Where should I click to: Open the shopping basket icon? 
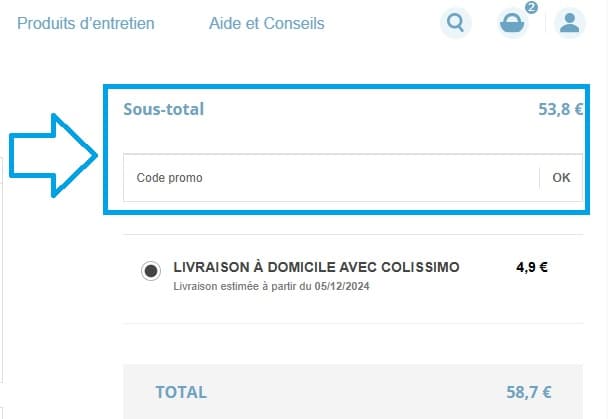coord(513,23)
